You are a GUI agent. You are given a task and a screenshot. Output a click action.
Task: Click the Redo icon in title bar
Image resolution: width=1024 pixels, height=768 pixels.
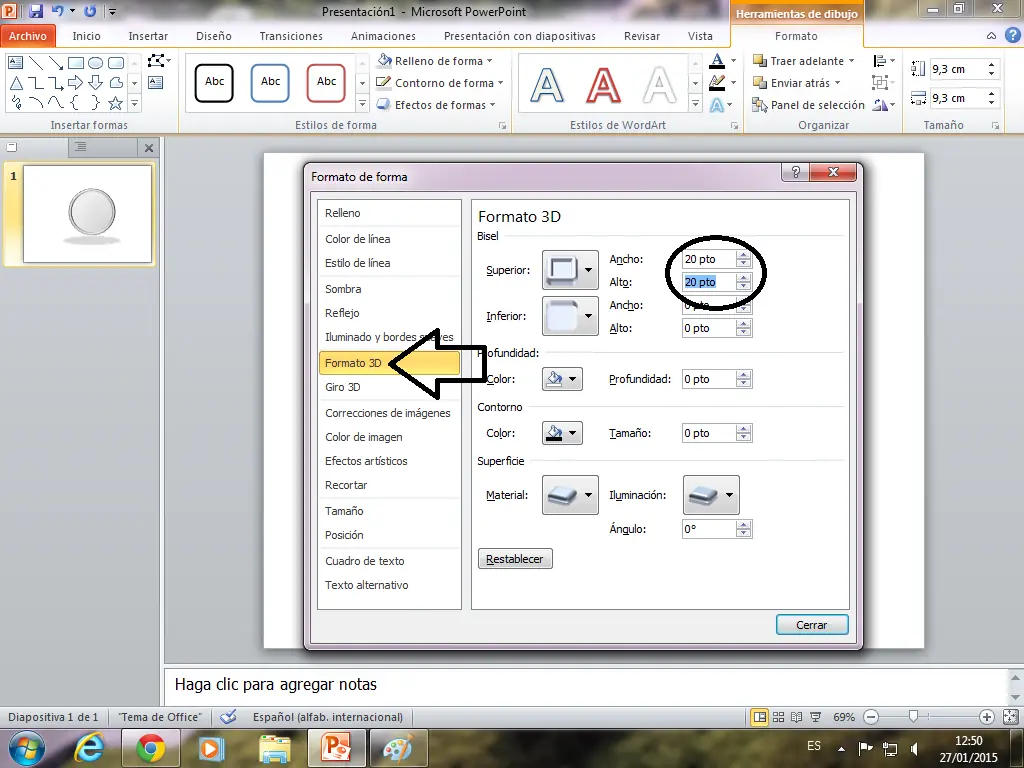click(x=90, y=11)
